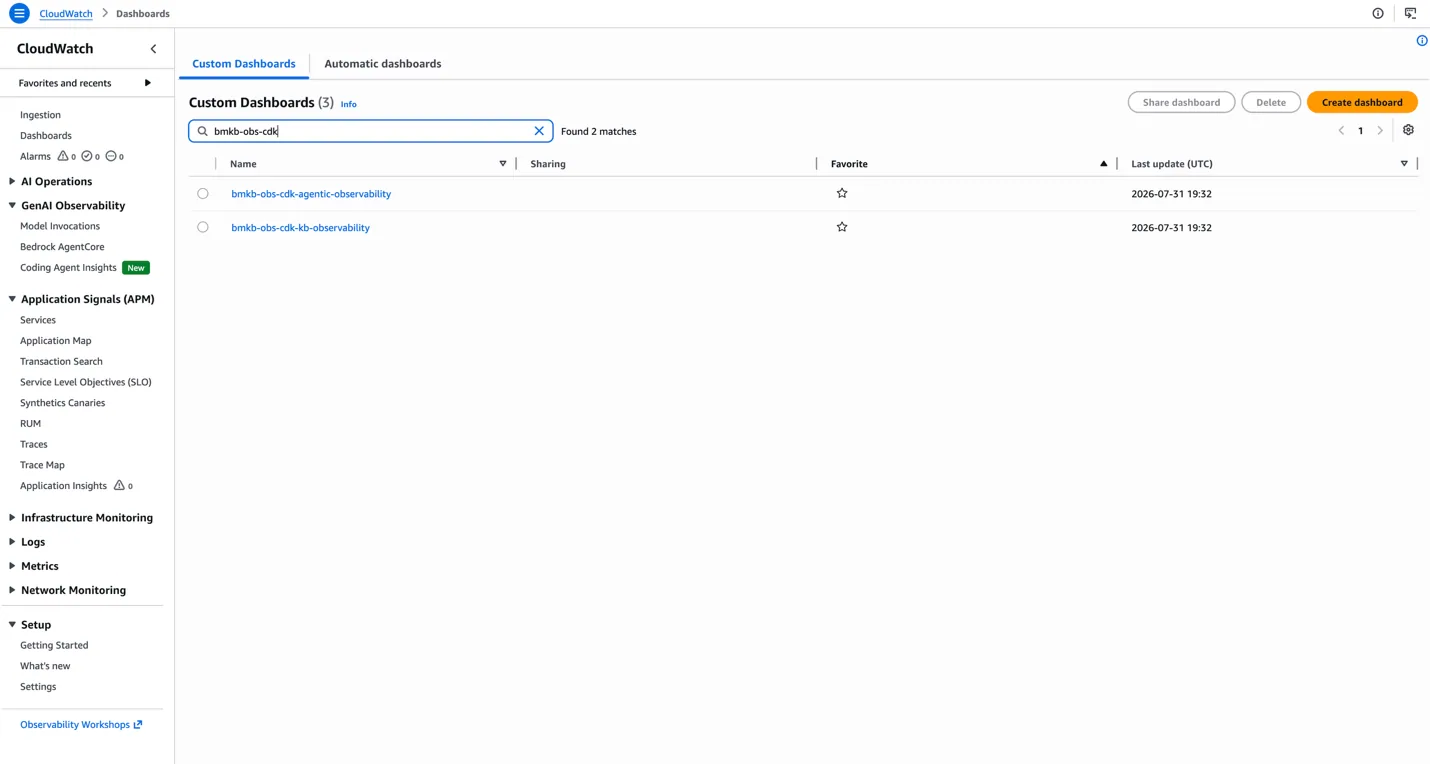Click the search magnifier icon
Screen dimensions: 1430x764
pos(203,131)
